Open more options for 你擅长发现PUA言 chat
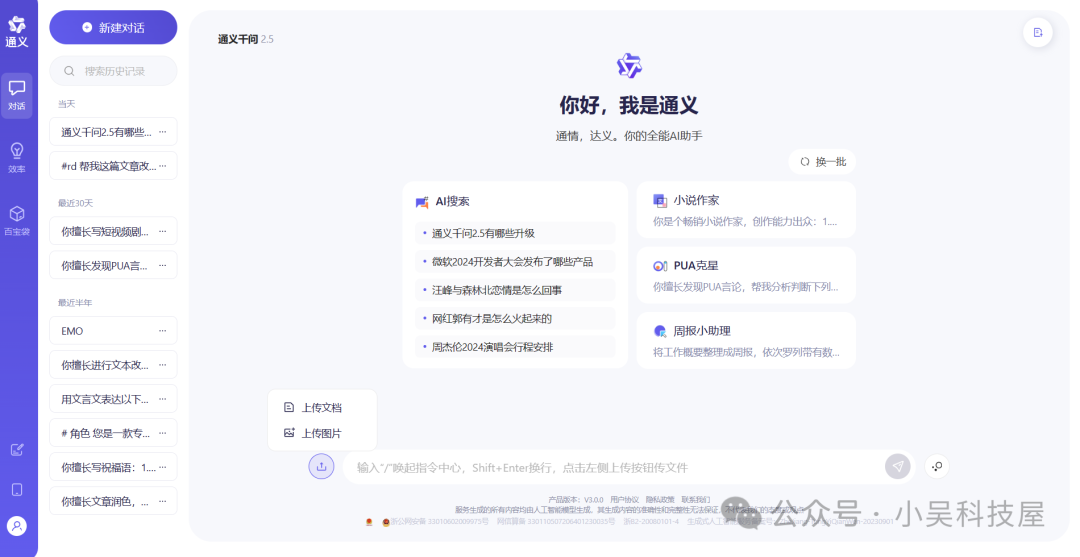The width and height of the screenshot is (1080, 557). pos(163,265)
